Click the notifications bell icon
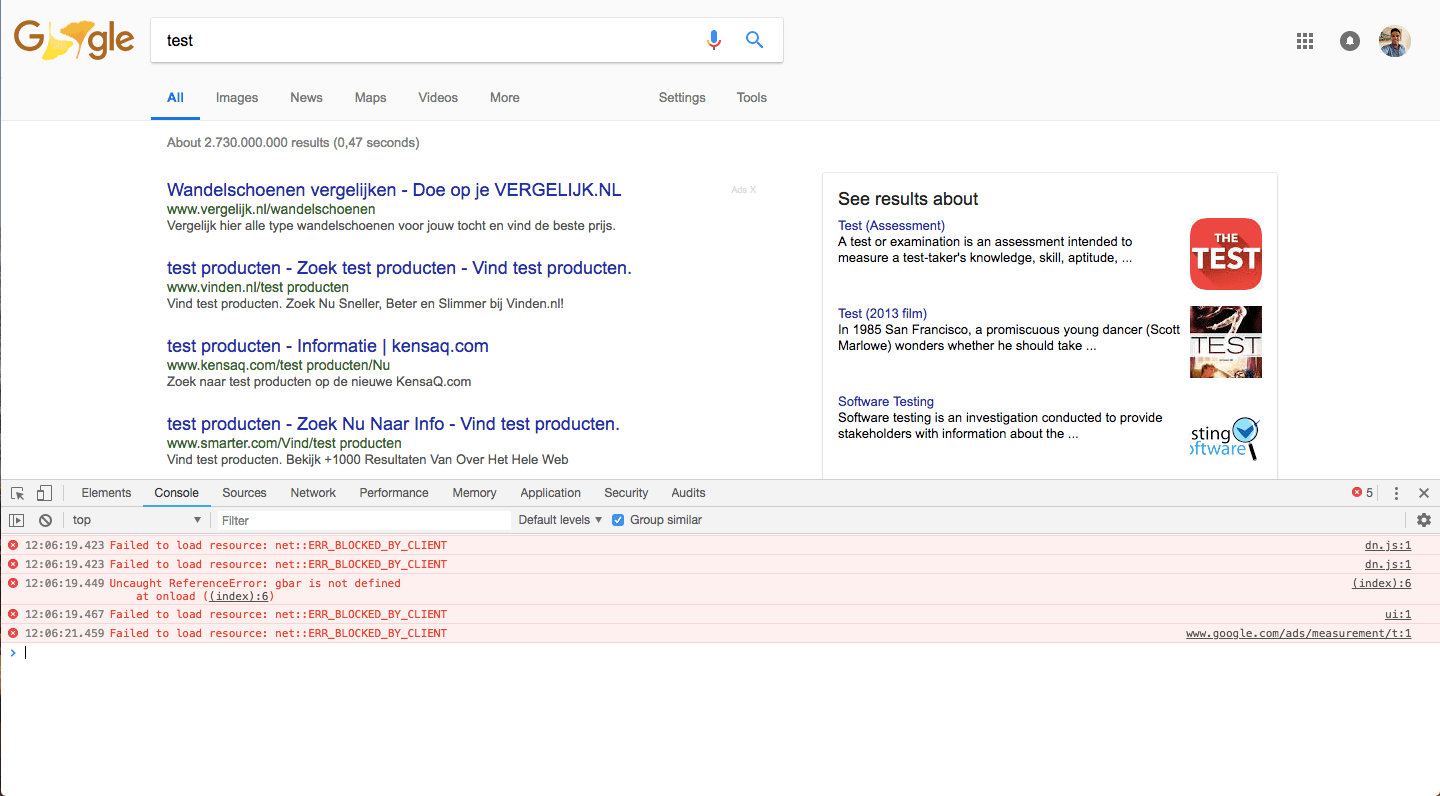The height and width of the screenshot is (796, 1440). (x=1349, y=40)
